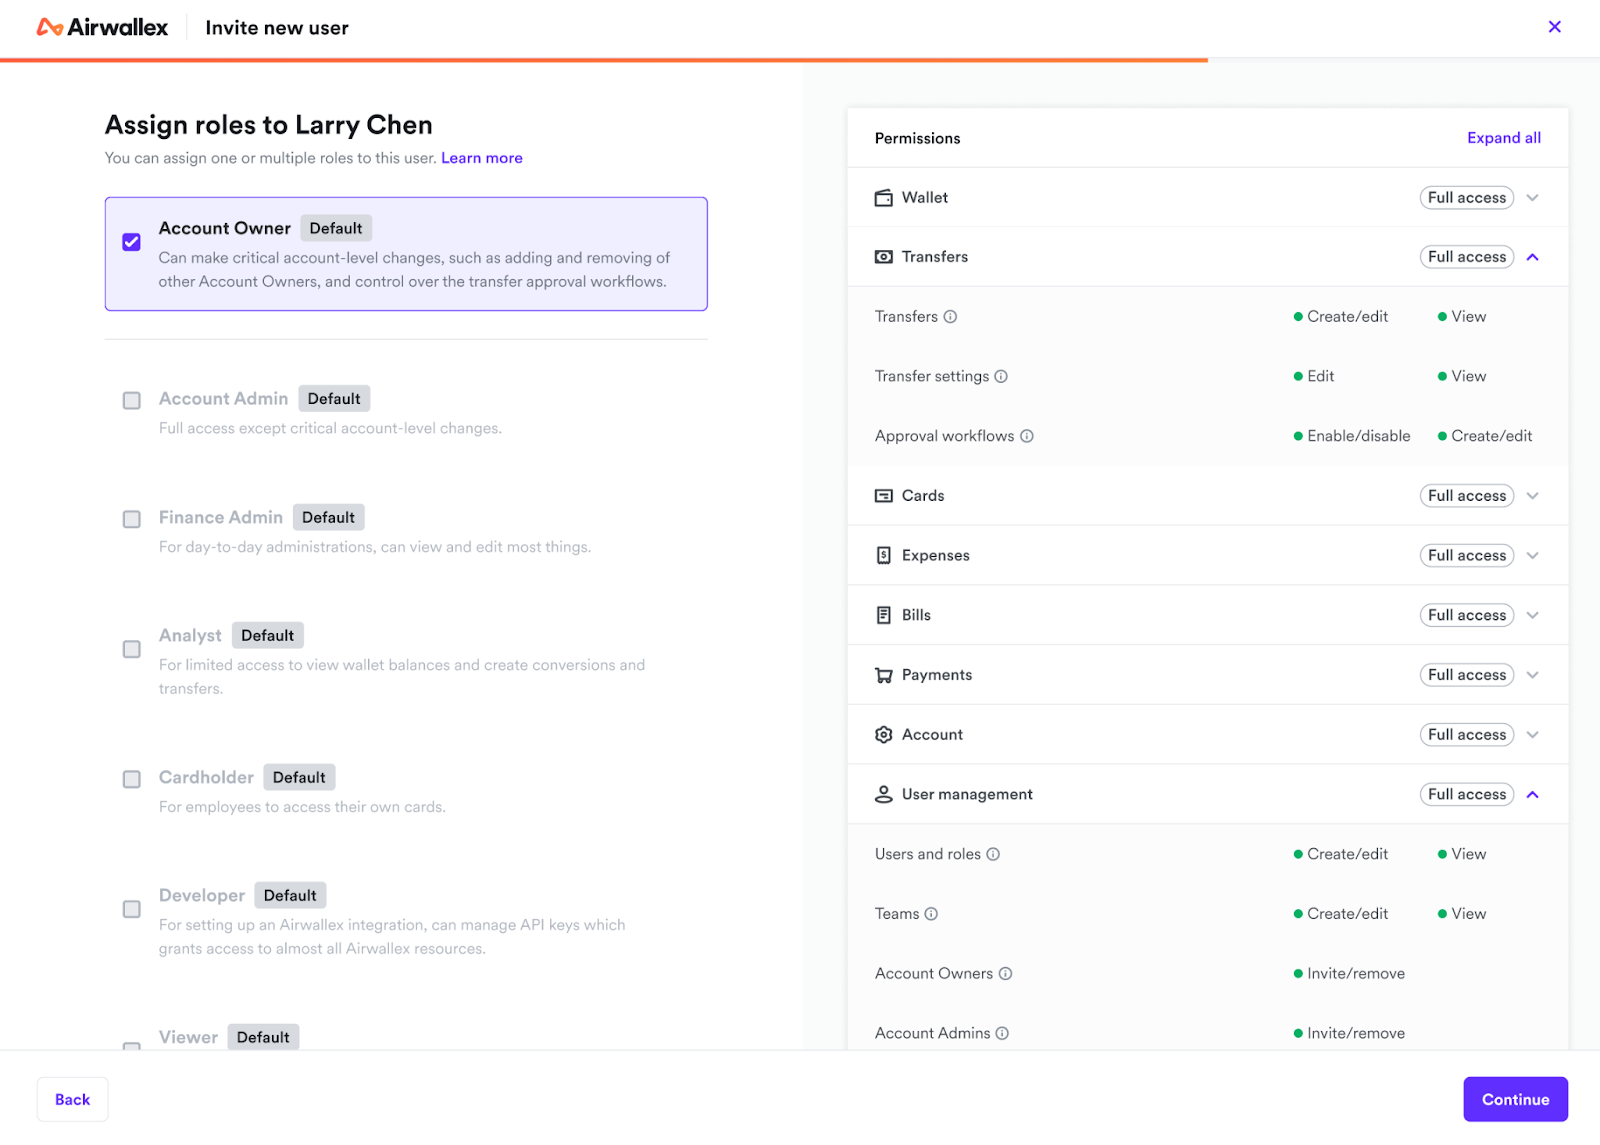Open the Expenses permissions row

[1532, 556]
